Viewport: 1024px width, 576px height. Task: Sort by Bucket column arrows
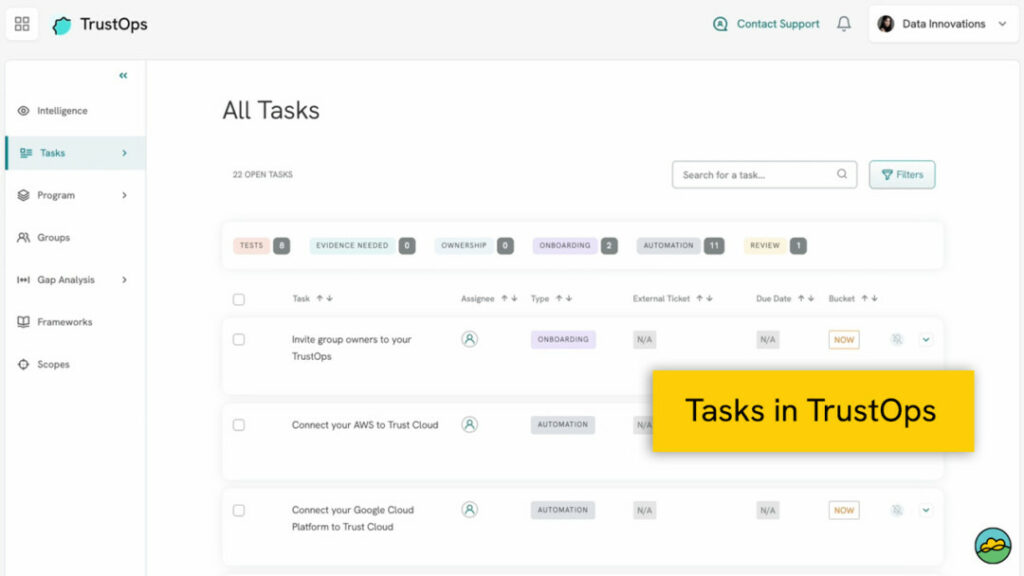pyautogui.click(x=869, y=298)
